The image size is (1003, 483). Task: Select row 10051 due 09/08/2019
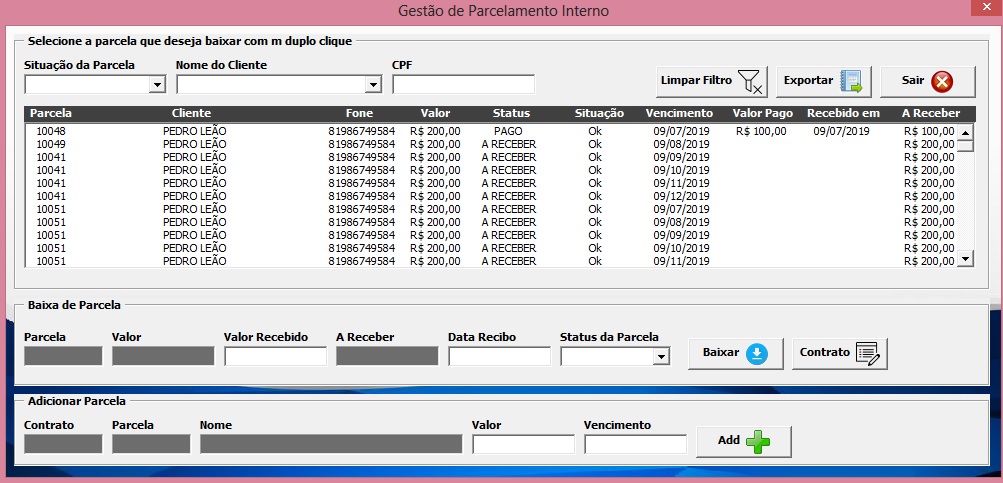491,222
